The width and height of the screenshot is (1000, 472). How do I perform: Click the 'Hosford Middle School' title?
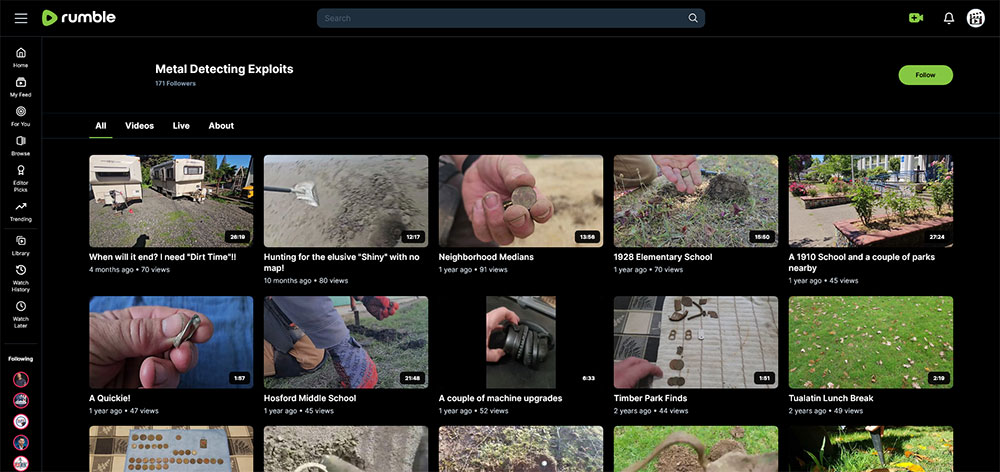pyautogui.click(x=310, y=398)
